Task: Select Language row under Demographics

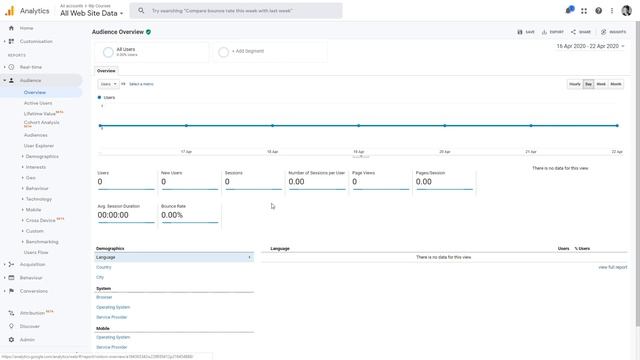Action: [x=174, y=257]
